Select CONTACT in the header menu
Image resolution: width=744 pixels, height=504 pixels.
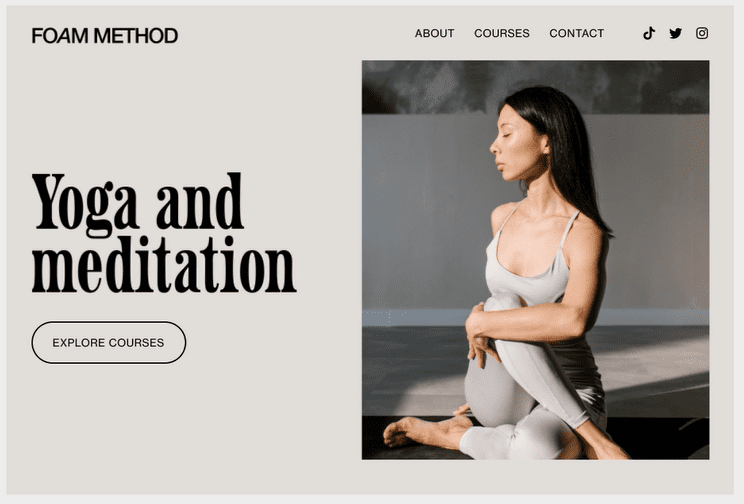577,33
